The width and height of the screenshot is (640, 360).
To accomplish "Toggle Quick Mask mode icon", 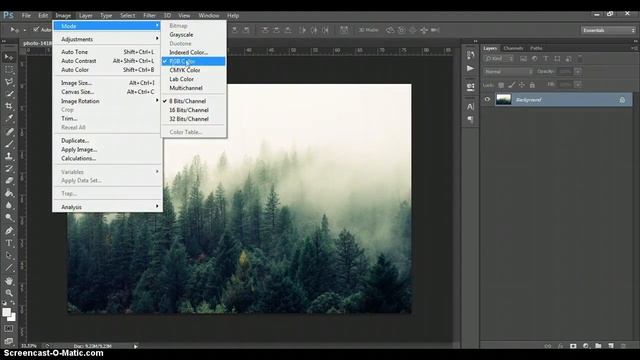I will click(x=9, y=329).
